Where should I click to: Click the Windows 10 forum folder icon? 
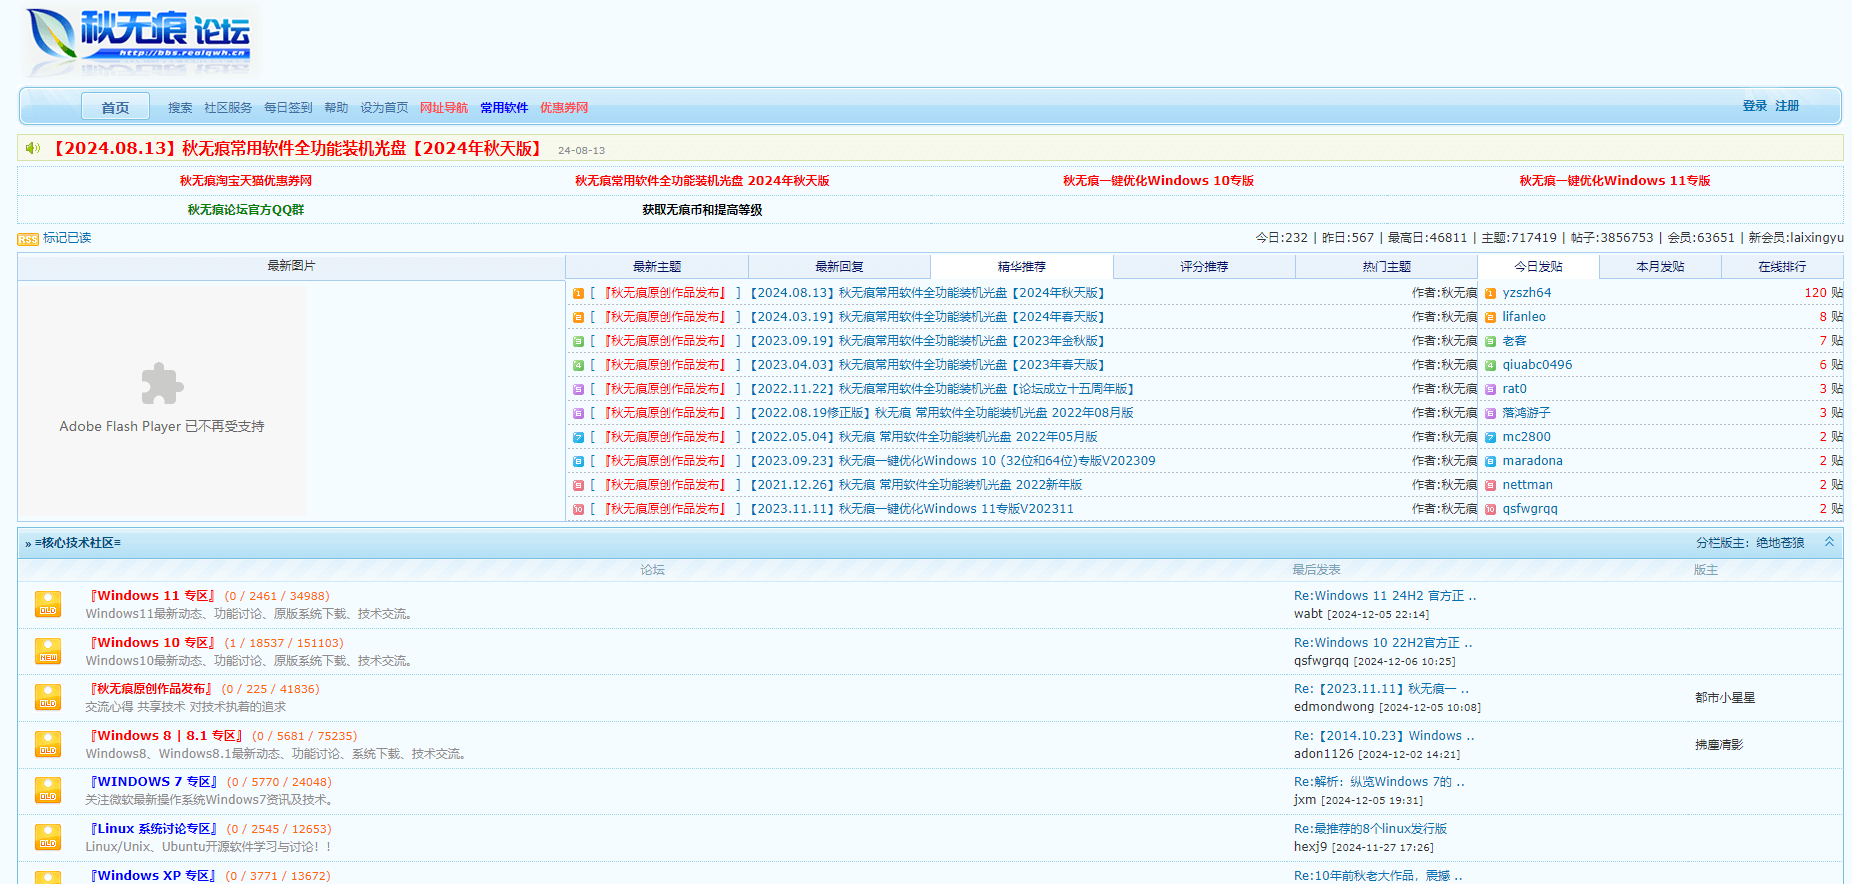coord(48,651)
